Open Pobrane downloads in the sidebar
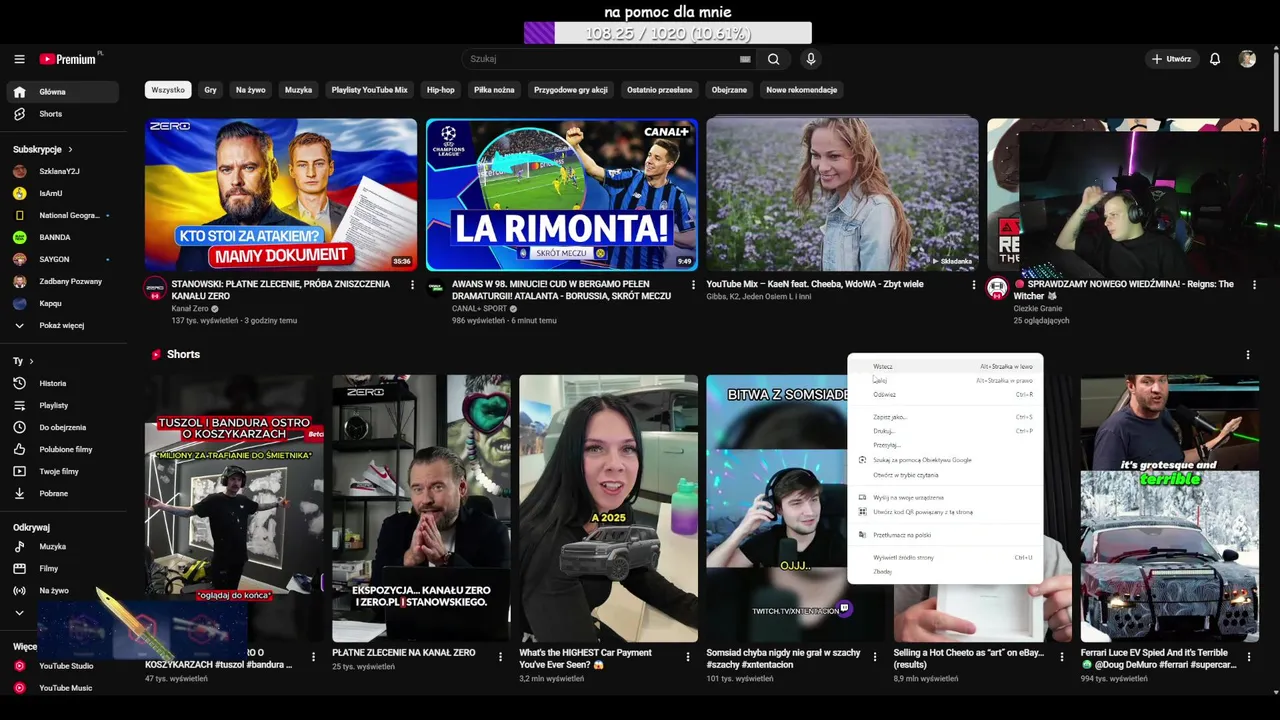This screenshot has height=720, width=1280. (62, 493)
